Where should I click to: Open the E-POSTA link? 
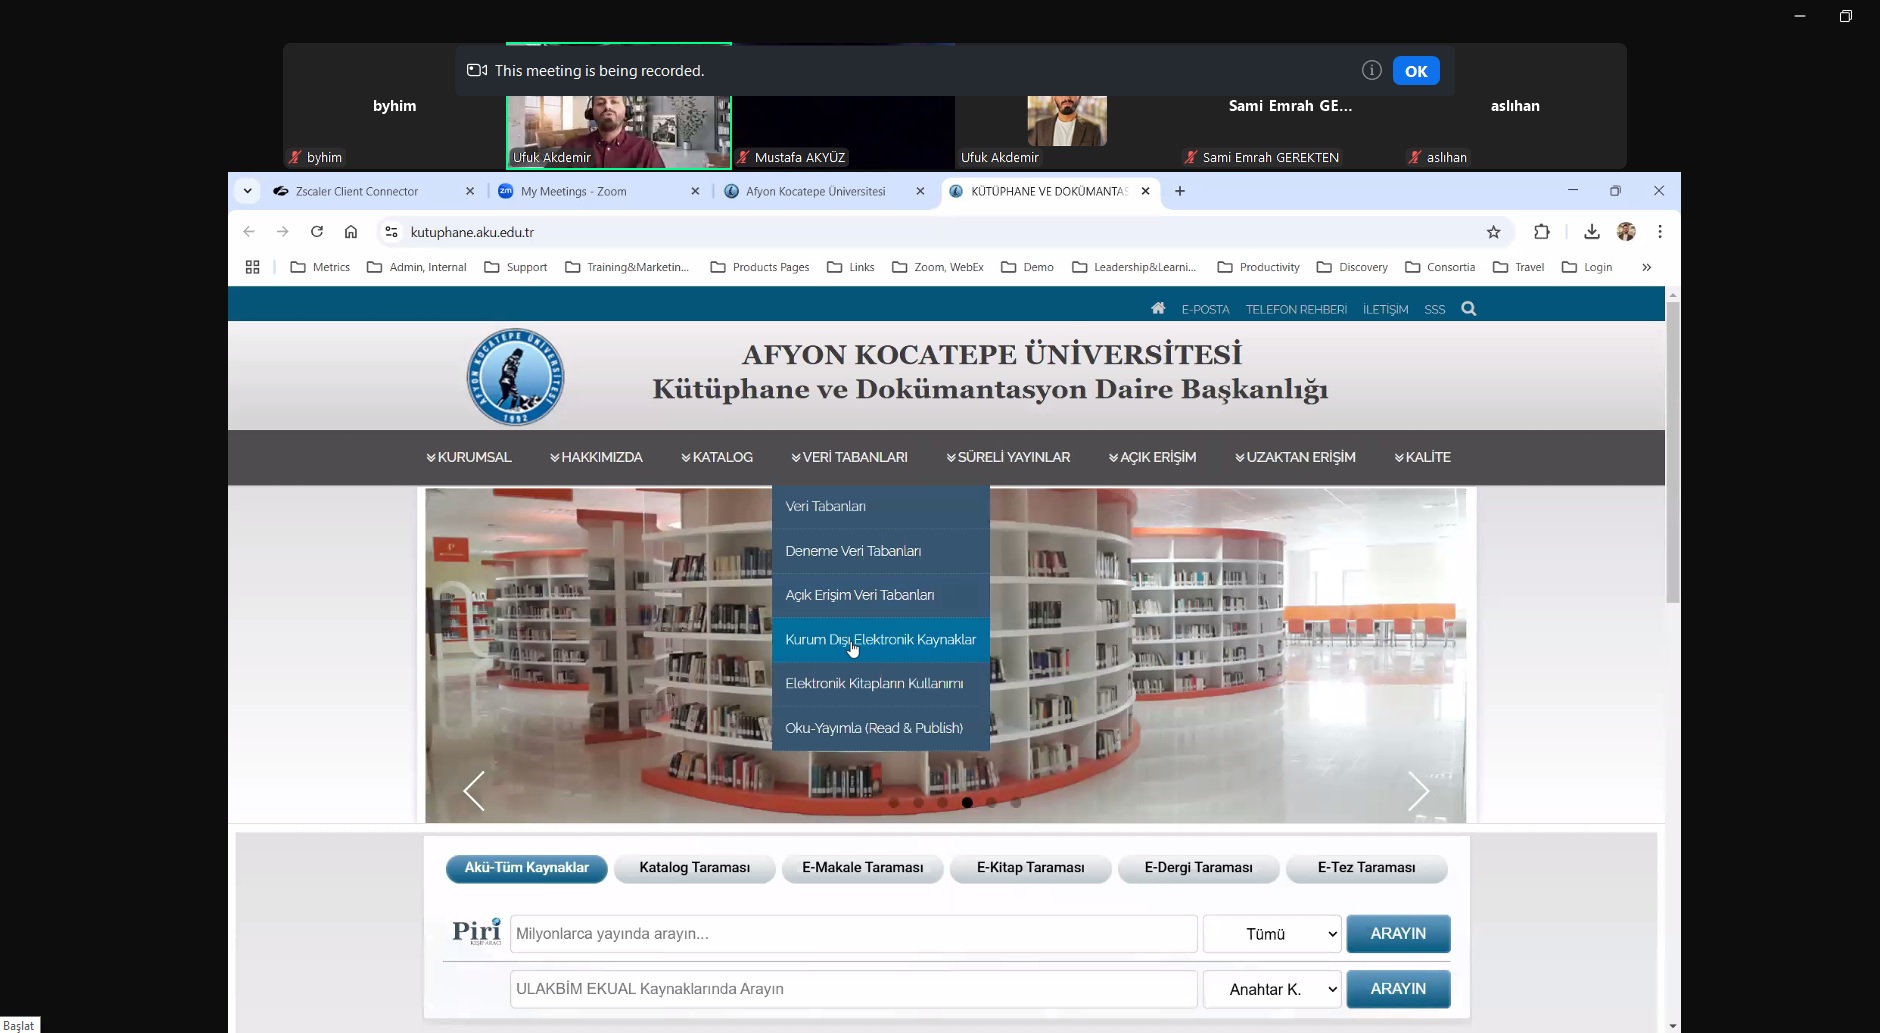pos(1205,309)
